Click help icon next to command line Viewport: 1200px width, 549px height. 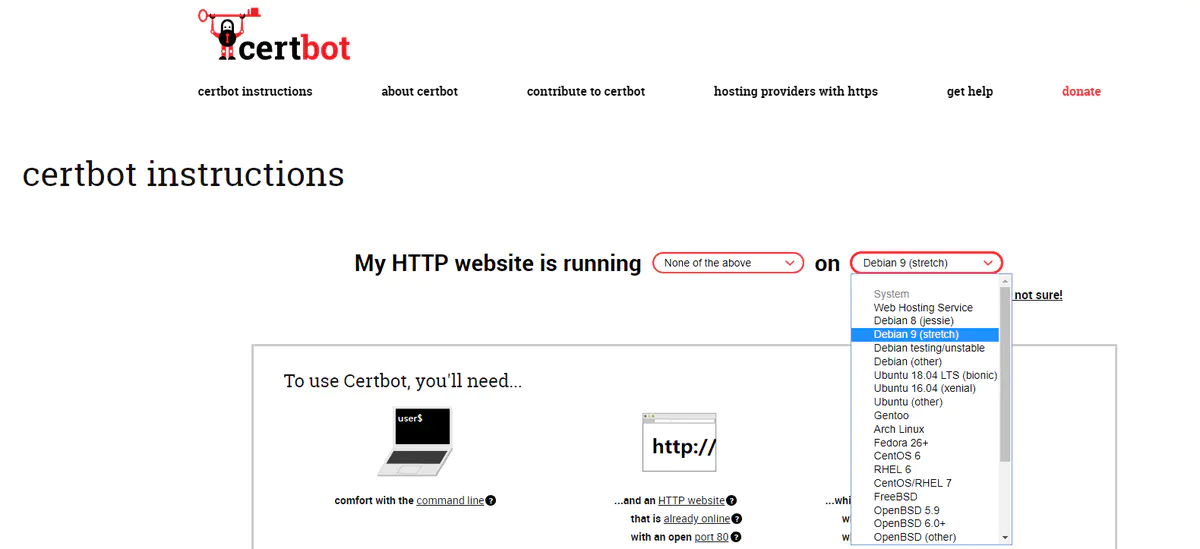pyautogui.click(x=491, y=501)
